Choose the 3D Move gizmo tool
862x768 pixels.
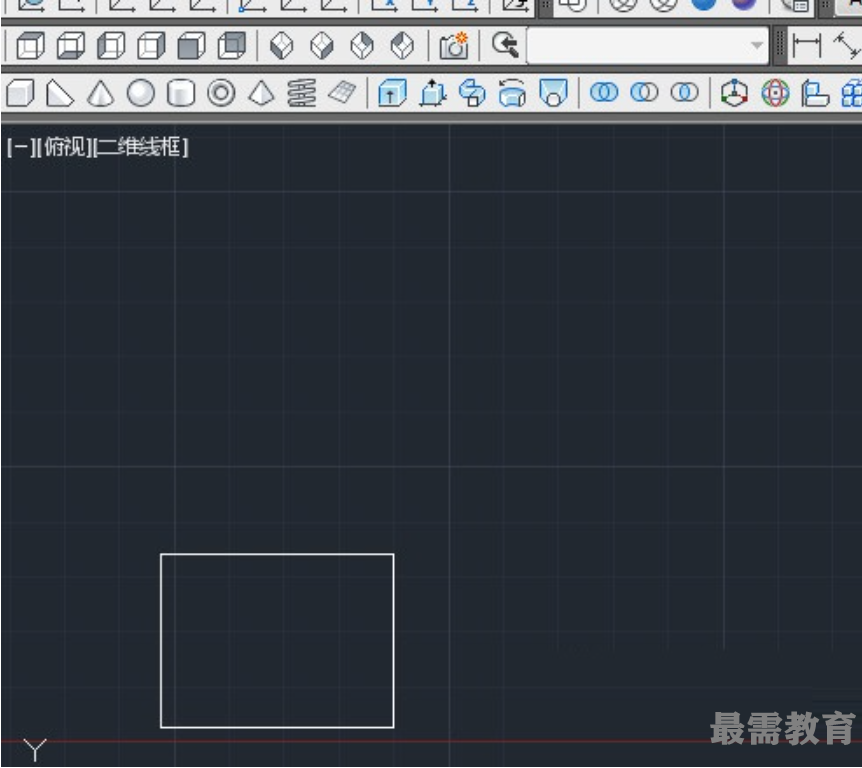735,93
